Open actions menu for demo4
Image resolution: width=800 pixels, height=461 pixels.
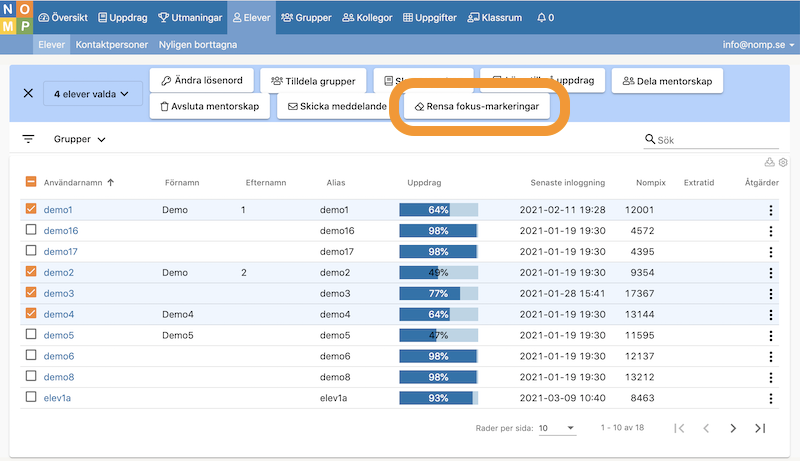coord(770,315)
